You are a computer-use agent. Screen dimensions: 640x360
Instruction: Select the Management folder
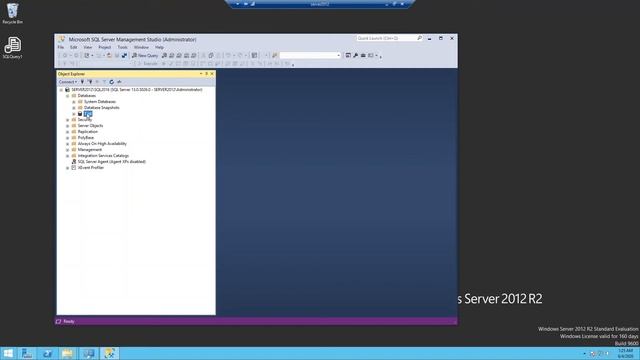click(89, 150)
